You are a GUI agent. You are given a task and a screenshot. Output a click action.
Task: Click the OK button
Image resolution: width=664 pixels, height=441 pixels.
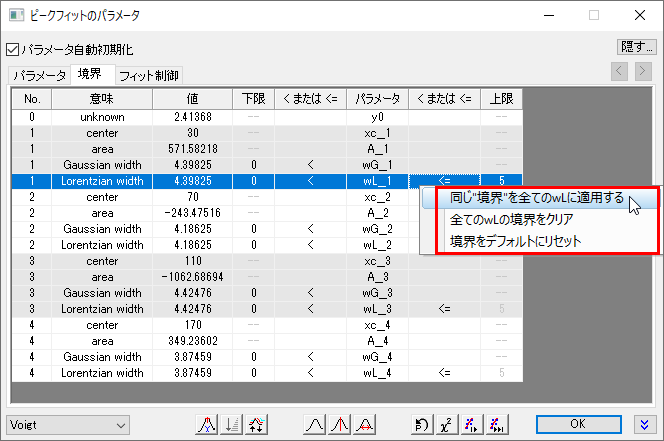[x=578, y=424]
